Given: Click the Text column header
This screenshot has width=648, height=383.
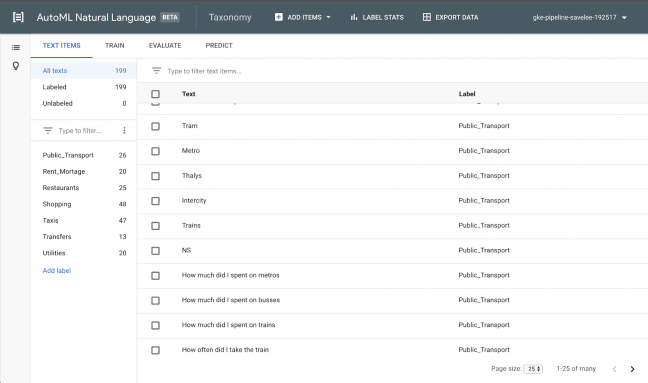Looking at the screenshot, I should click(x=188, y=94).
